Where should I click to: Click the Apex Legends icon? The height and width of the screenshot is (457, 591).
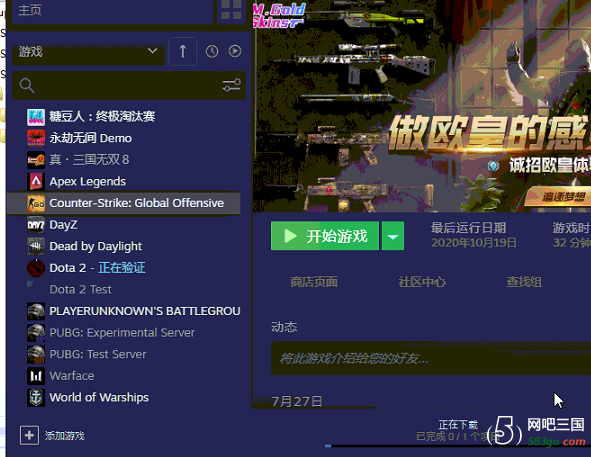tap(36, 182)
